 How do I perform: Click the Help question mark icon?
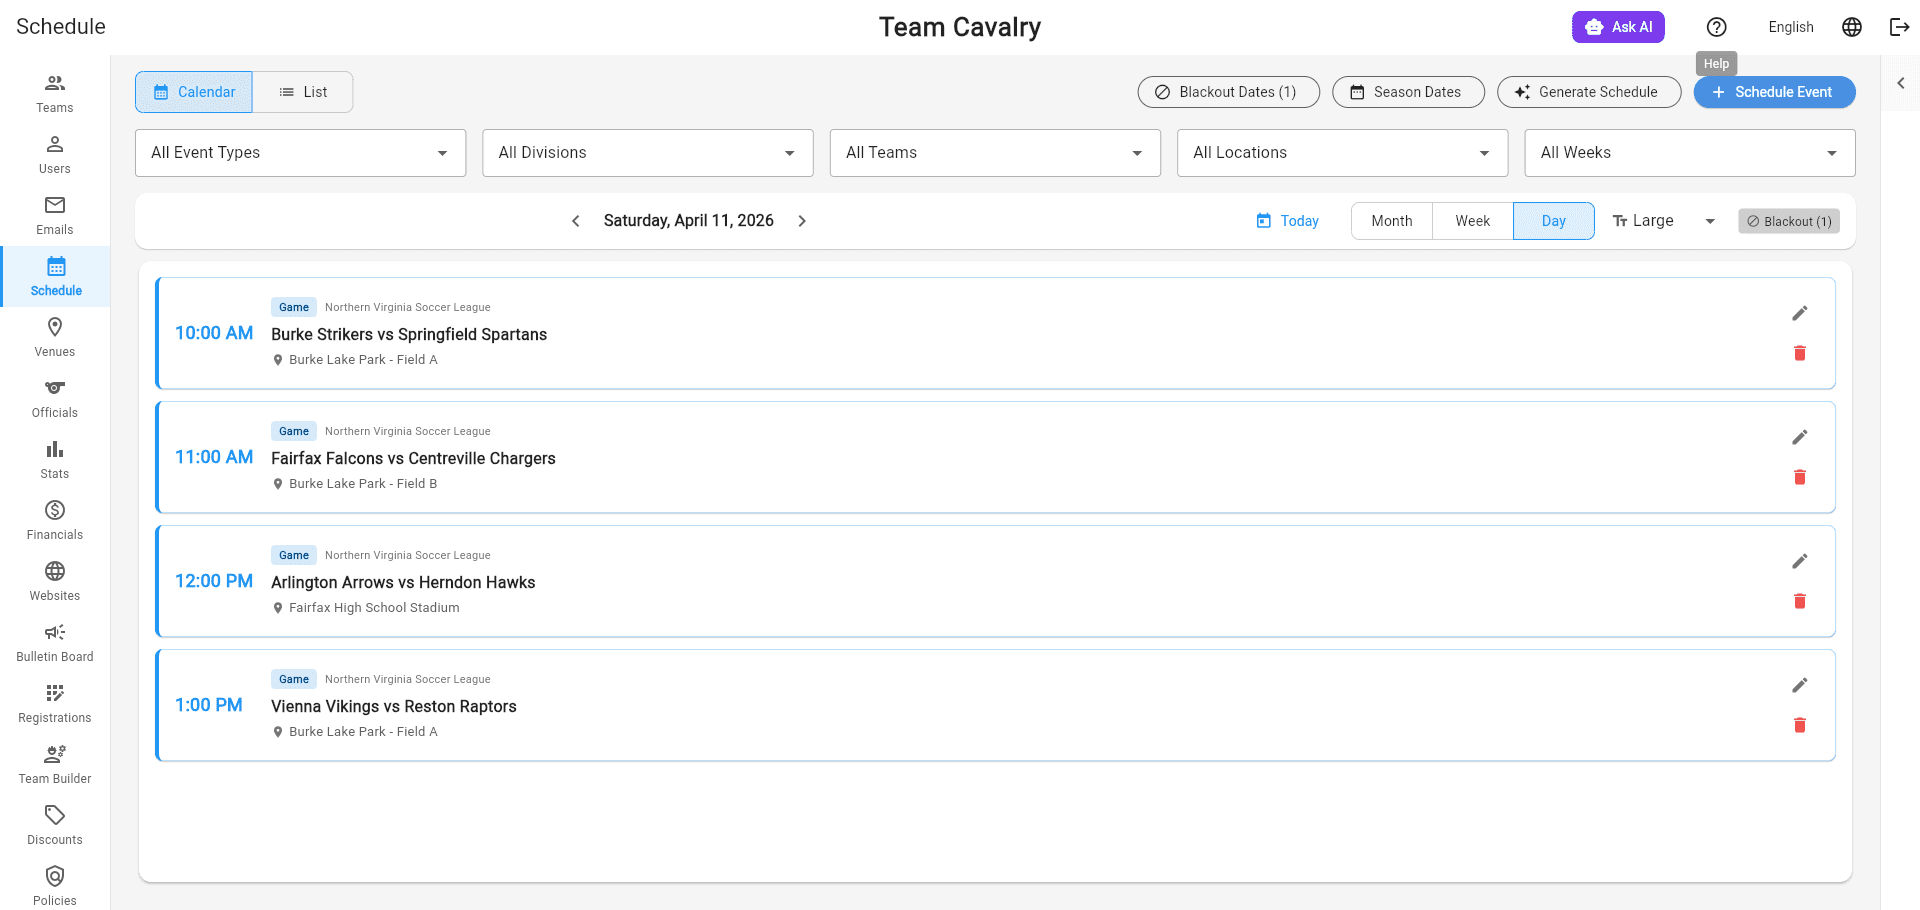1716,27
